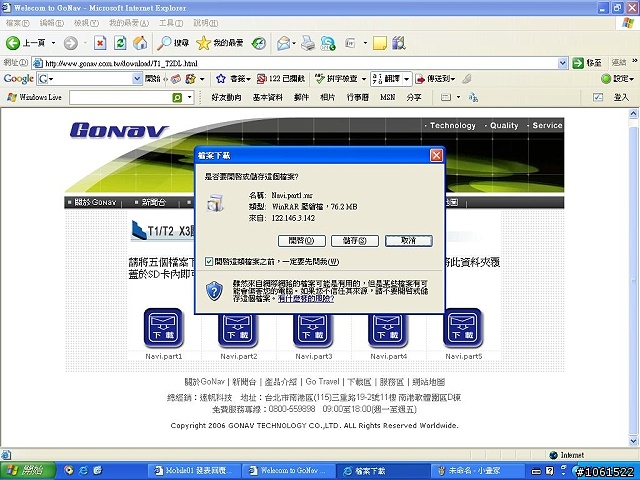Screen dimensions: 640x480
Task: Expand the address bar dropdown
Action: tap(562, 63)
